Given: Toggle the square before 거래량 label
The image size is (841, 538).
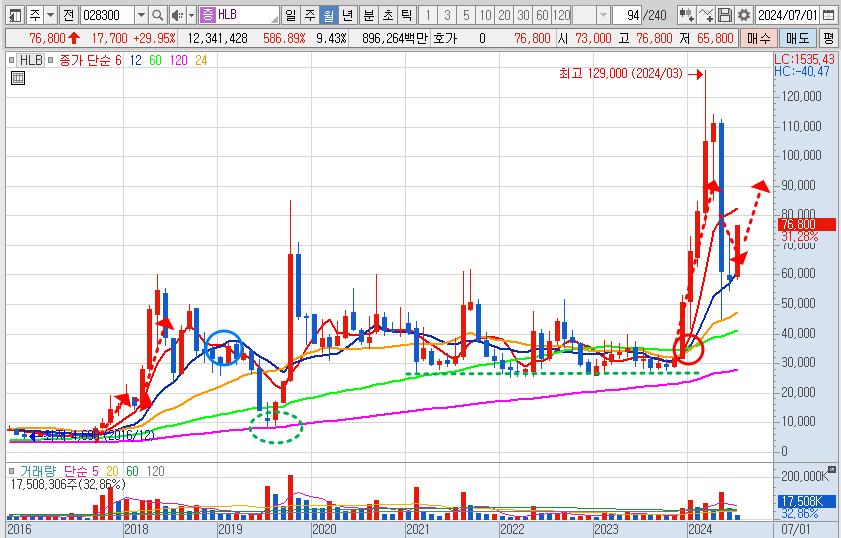Looking at the screenshot, I should 12,471.
